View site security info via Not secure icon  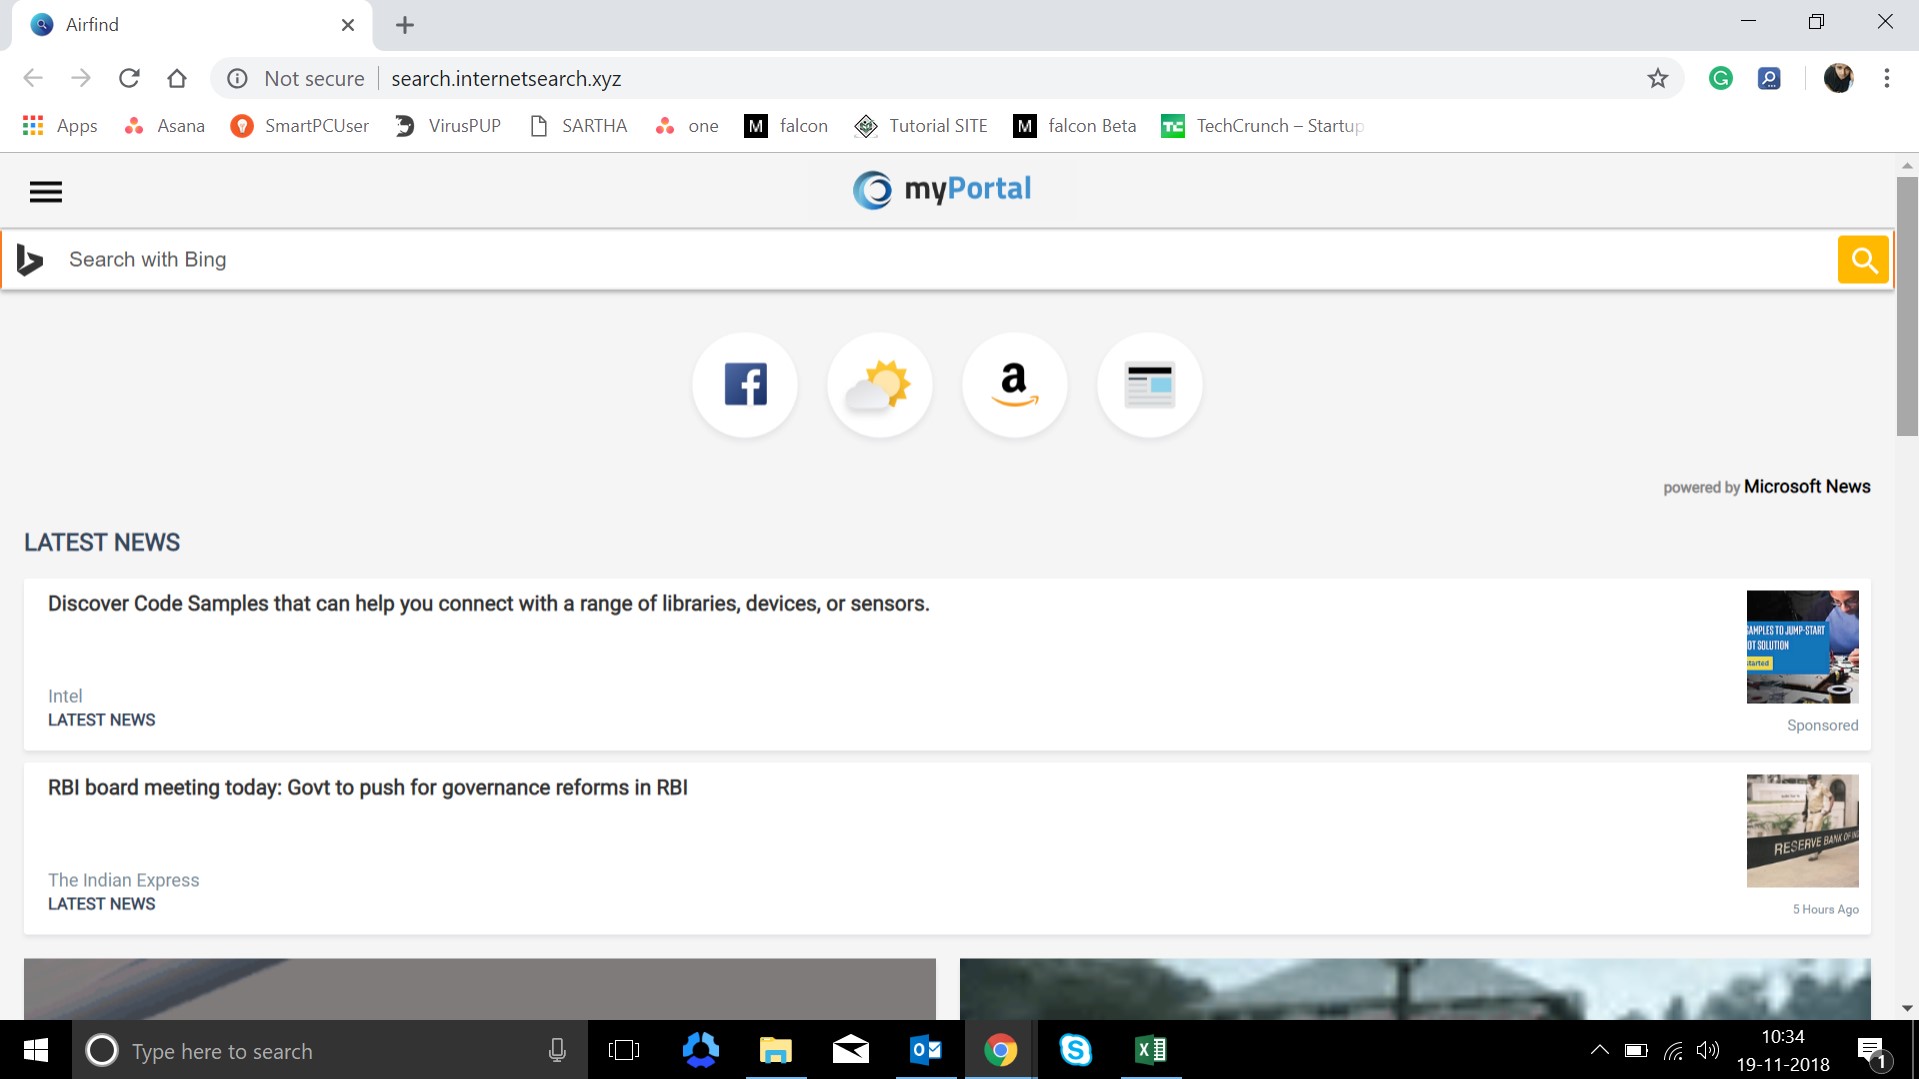coord(237,78)
